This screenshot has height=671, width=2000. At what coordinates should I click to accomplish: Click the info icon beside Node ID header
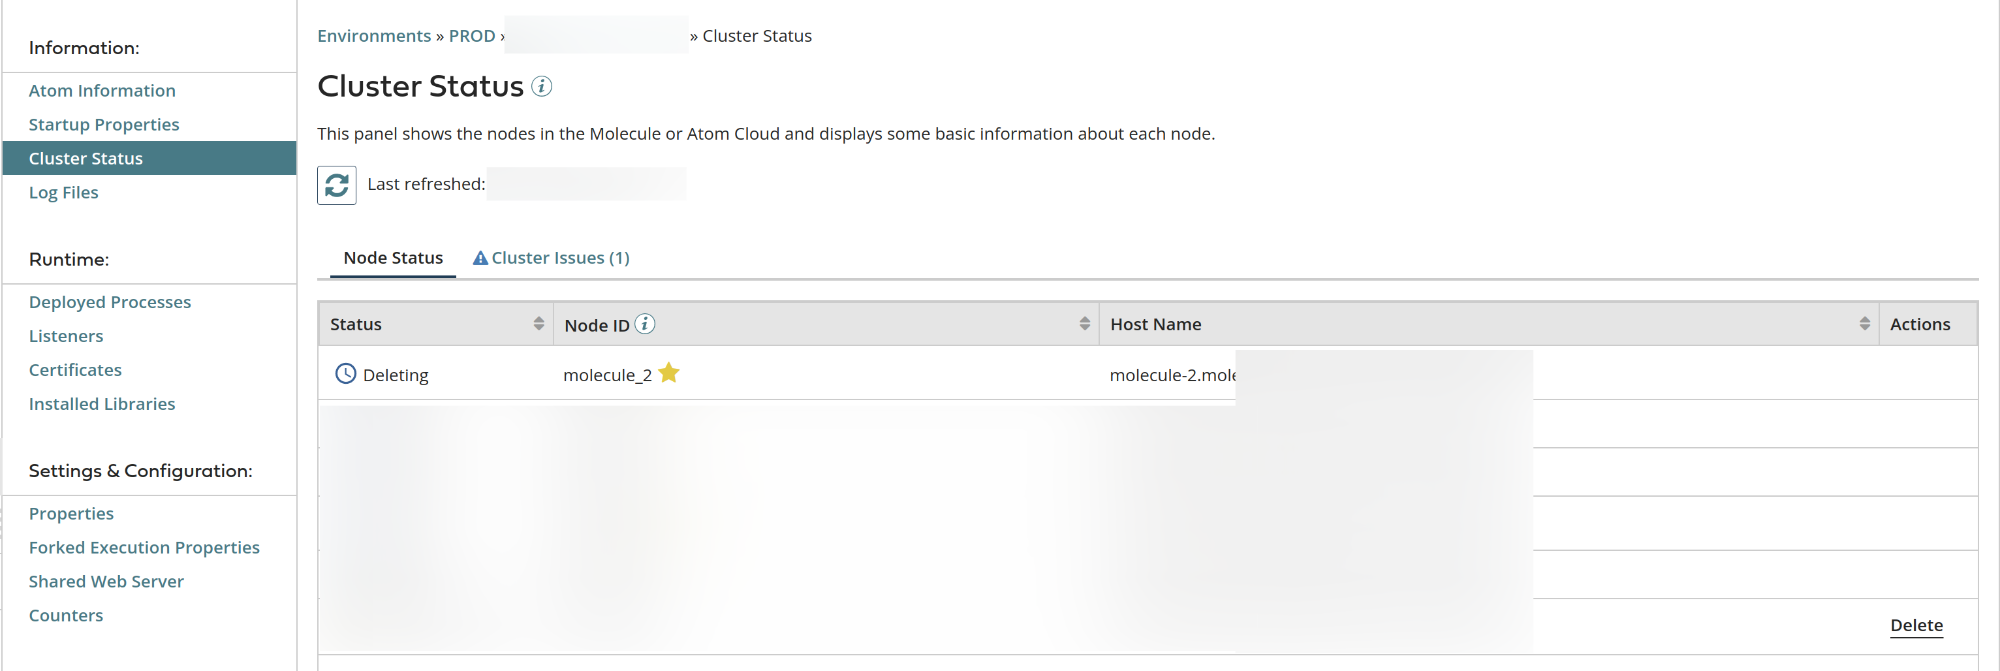click(x=645, y=324)
